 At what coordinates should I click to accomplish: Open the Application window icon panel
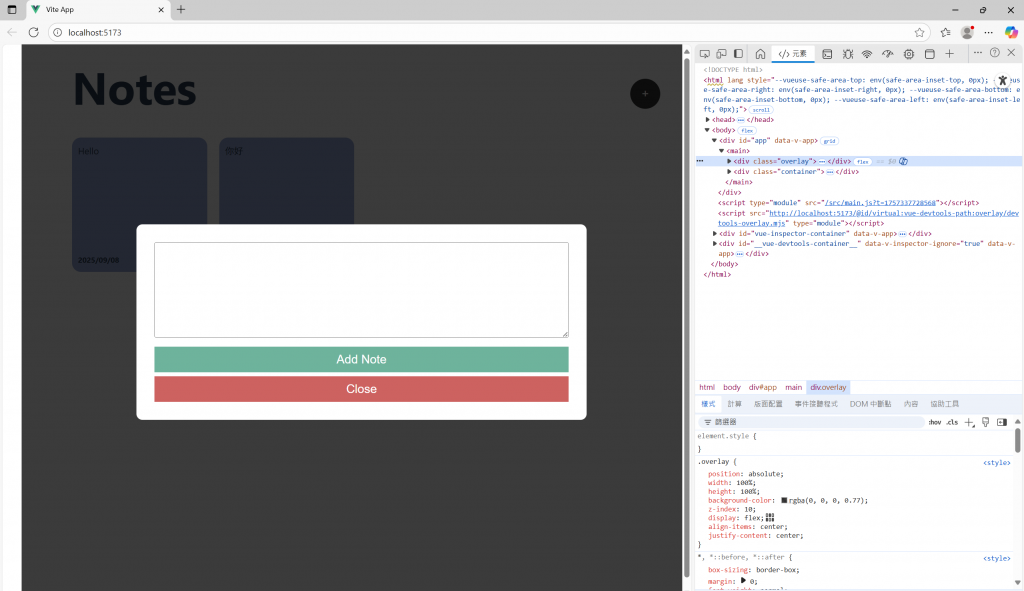click(x=929, y=54)
